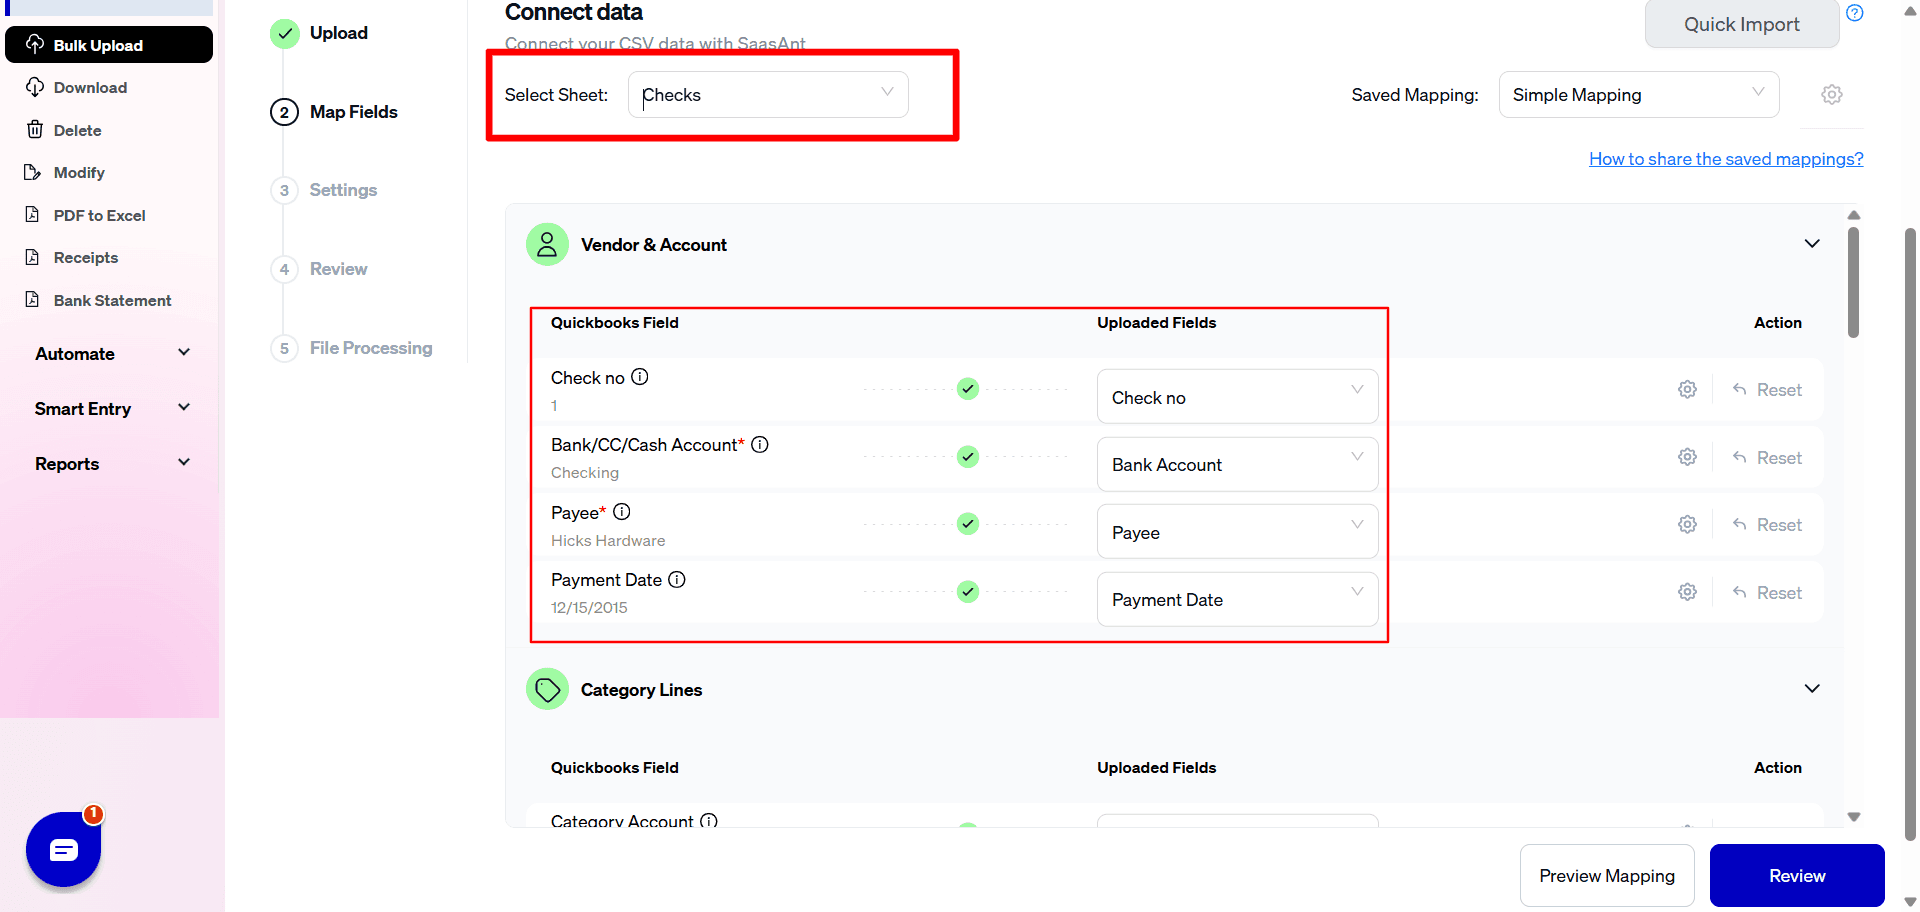Image resolution: width=1920 pixels, height=912 pixels.
Task: Open the chat support bubble
Action: 63,849
